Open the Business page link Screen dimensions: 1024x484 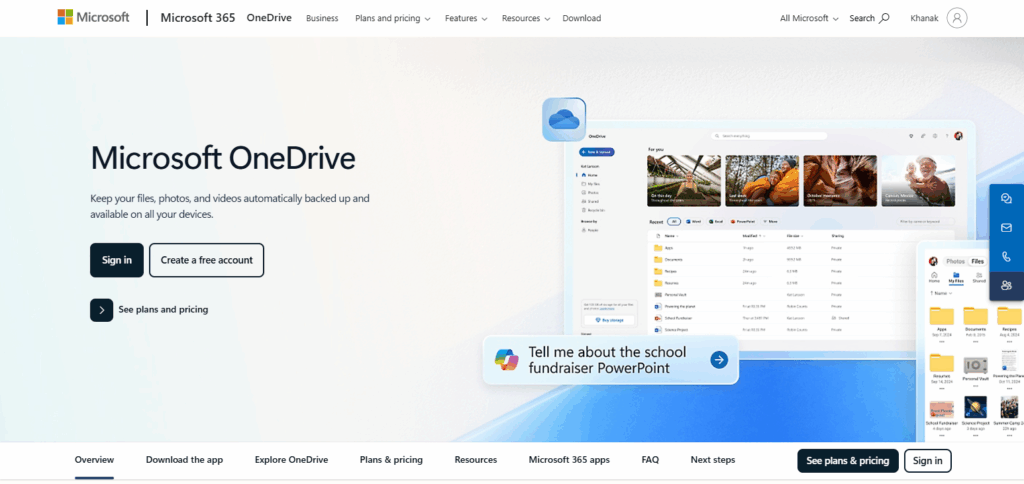coord(322,18)
